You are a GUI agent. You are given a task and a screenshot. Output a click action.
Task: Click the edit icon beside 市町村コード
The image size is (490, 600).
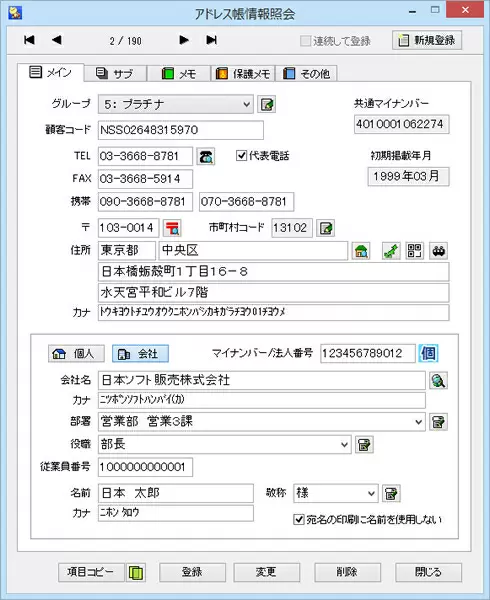click(x=326, y=228)
